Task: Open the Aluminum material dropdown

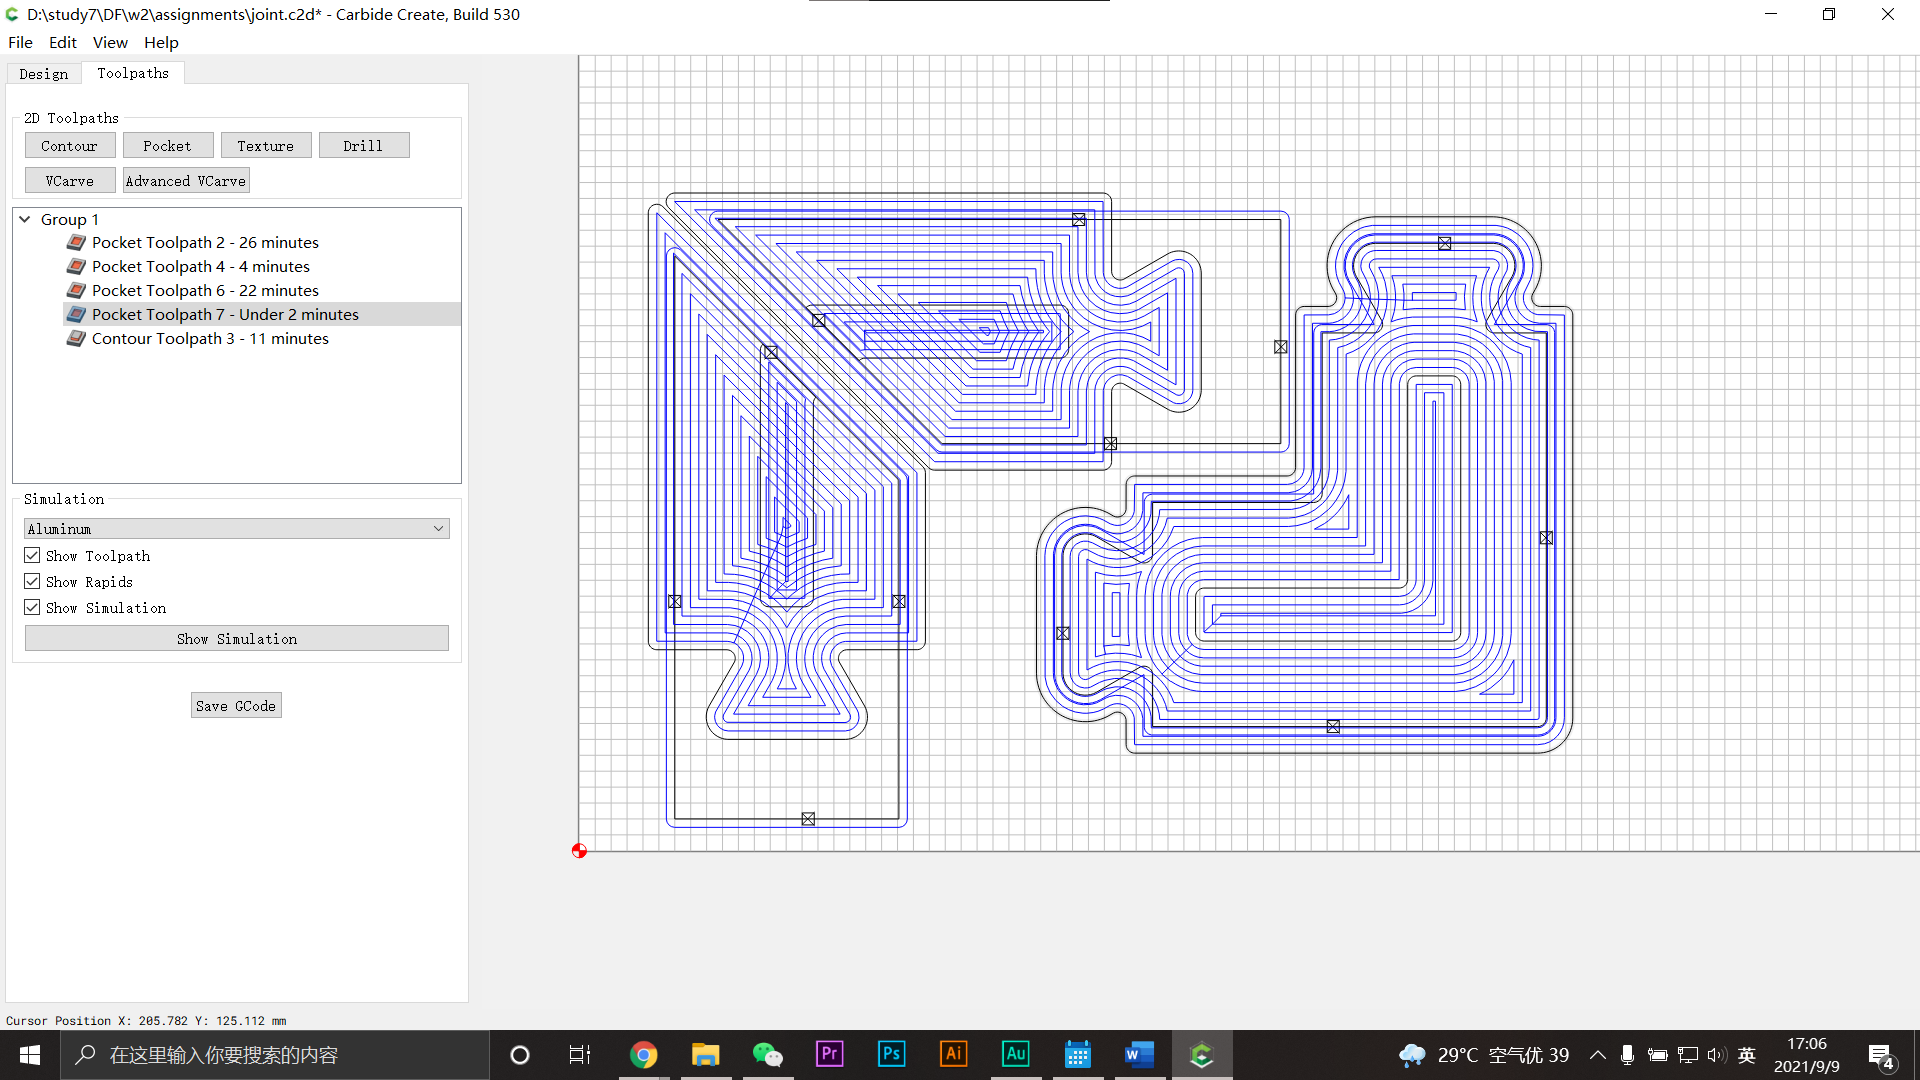Action: [x=236, y=528]
